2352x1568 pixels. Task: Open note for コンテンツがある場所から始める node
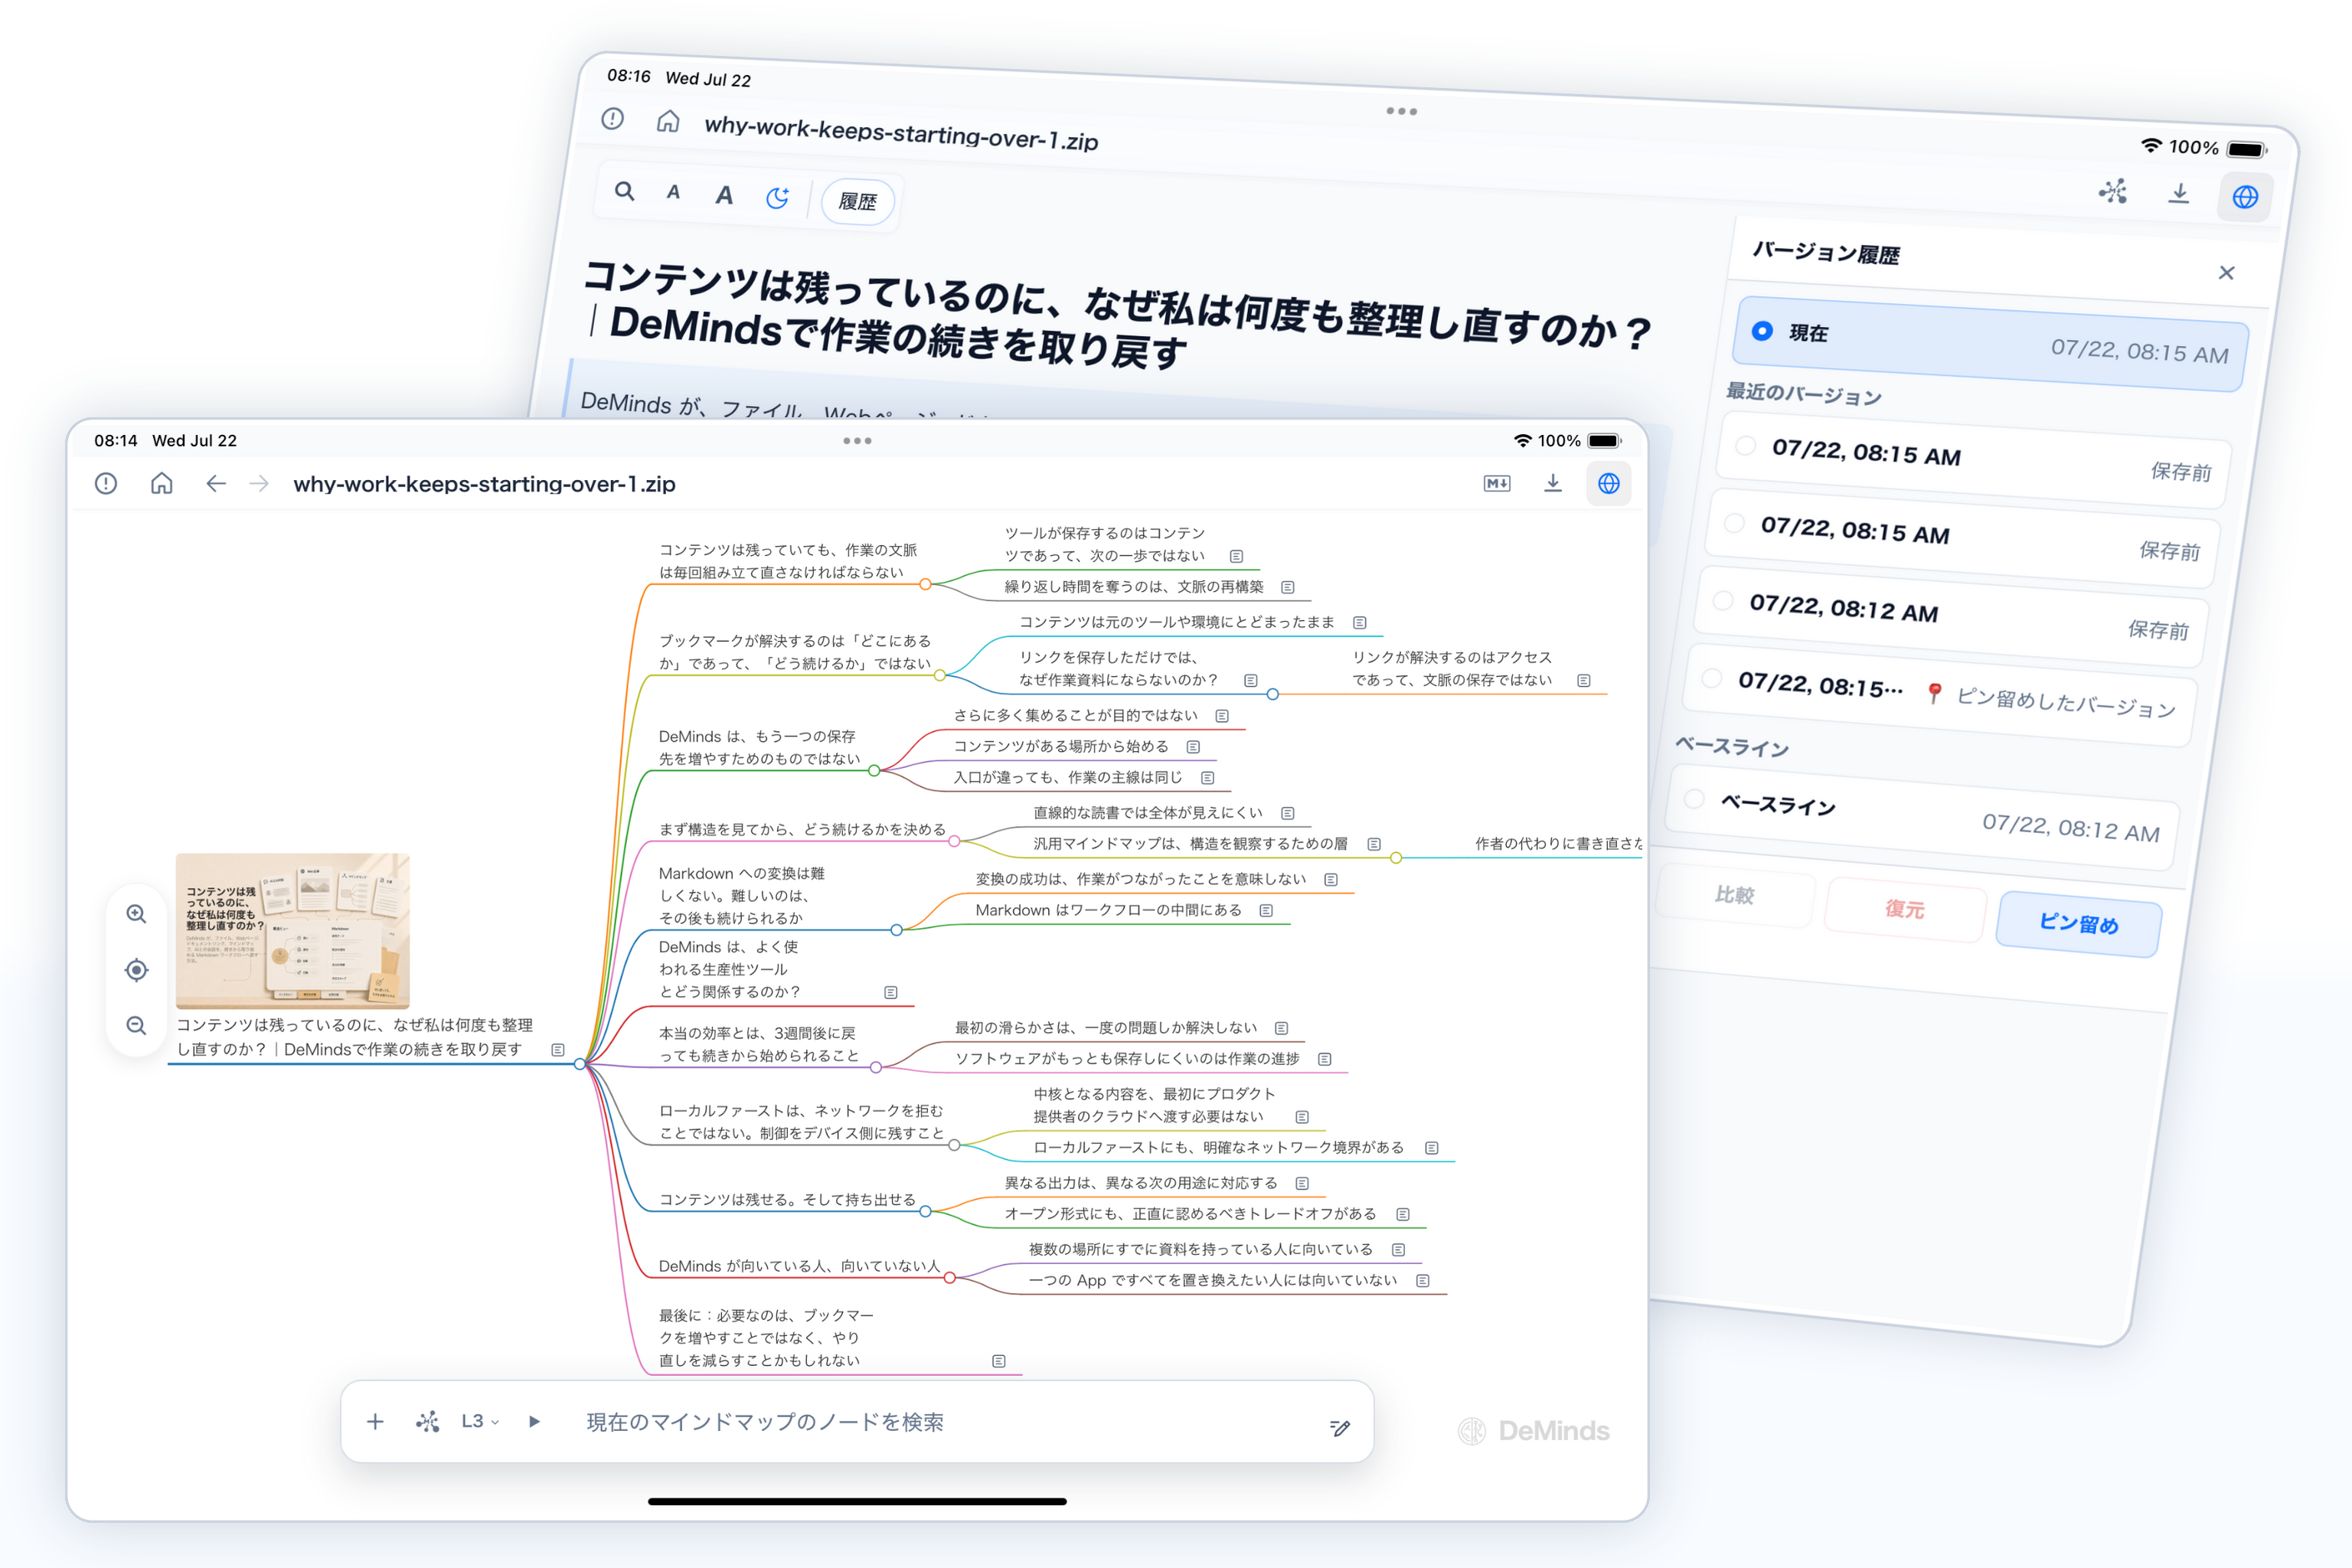pyautogui.click(x=1193, y=747)
